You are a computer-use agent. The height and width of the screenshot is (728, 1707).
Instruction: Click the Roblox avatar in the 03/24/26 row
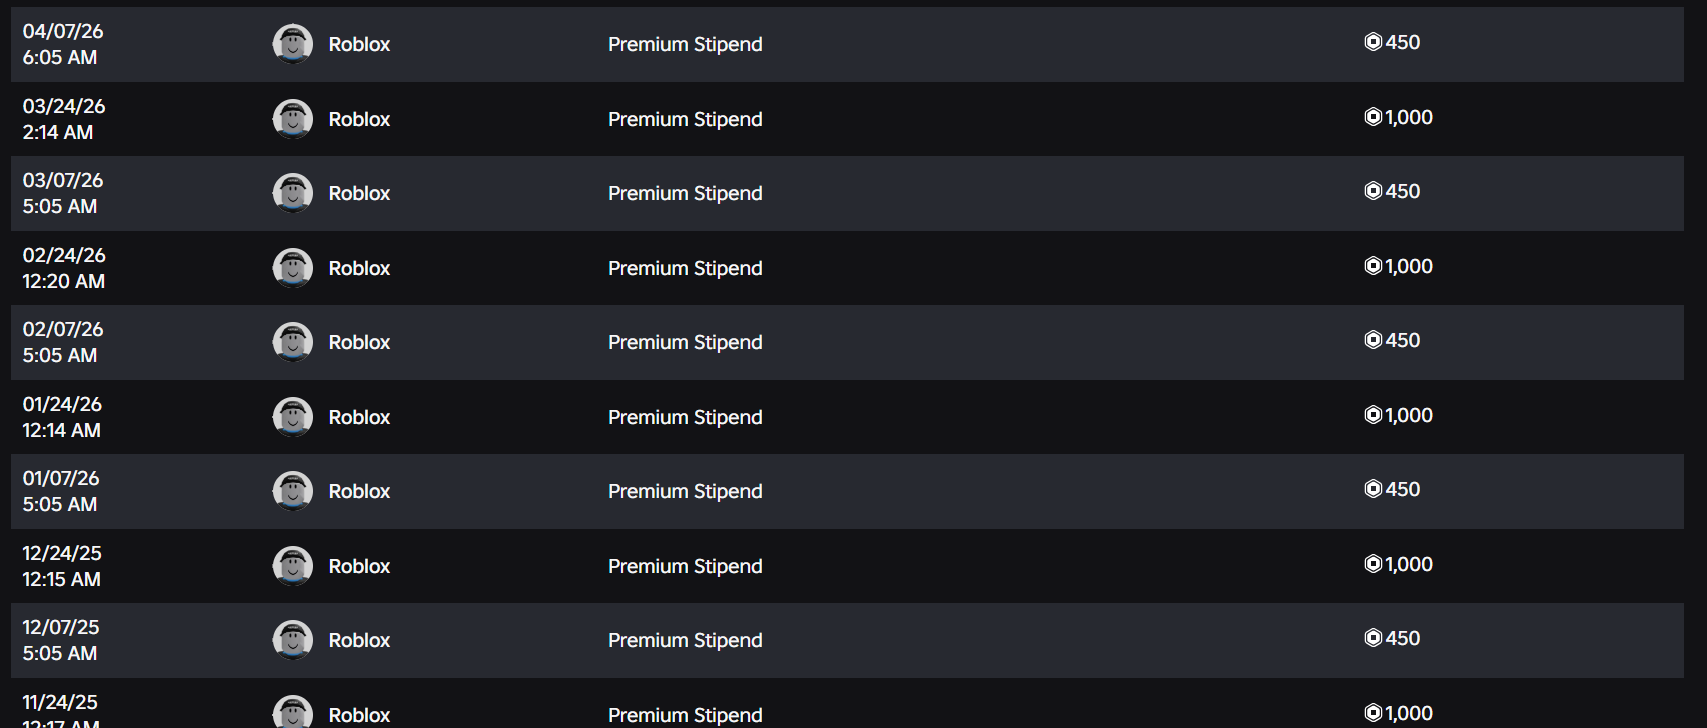[x=293, y=119]
